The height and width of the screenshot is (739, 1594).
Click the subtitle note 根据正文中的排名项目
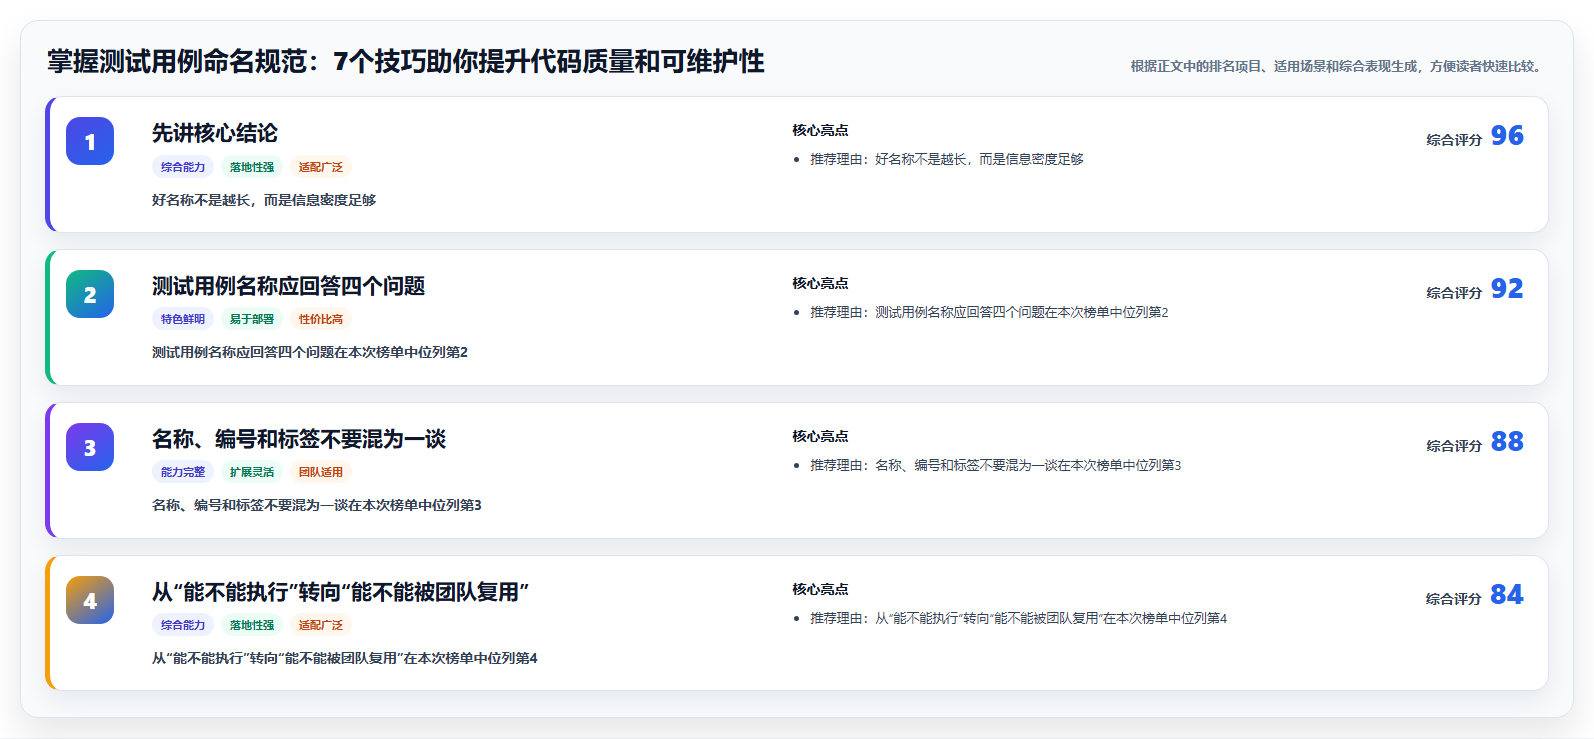tap(1338, 66)
